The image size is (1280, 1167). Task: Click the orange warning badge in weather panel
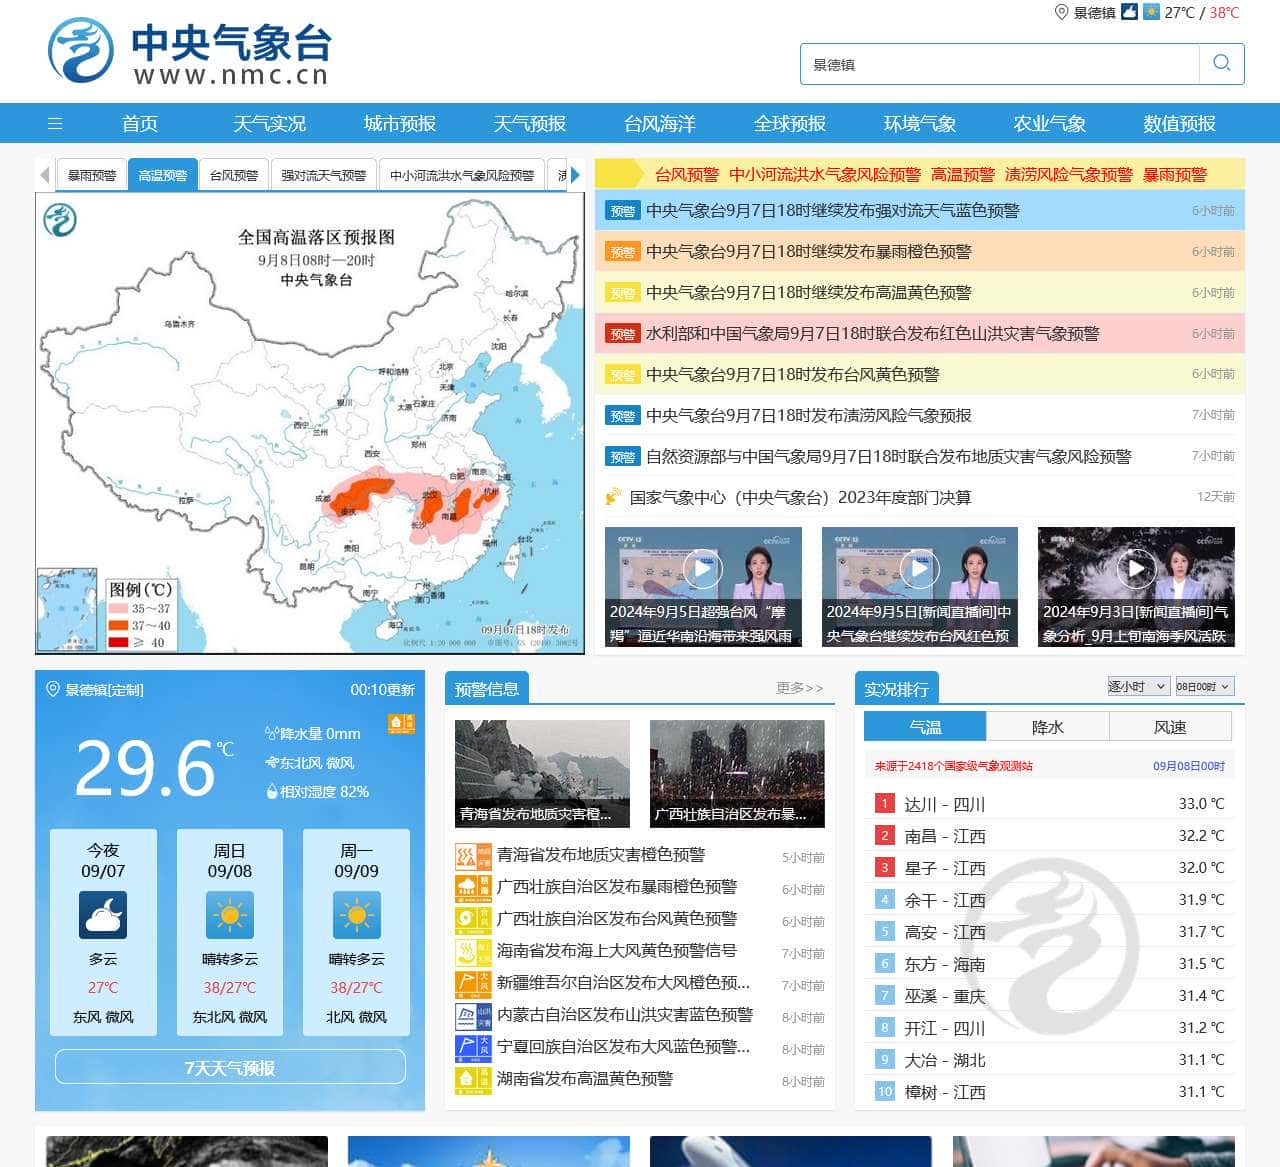tap(401, 723)
